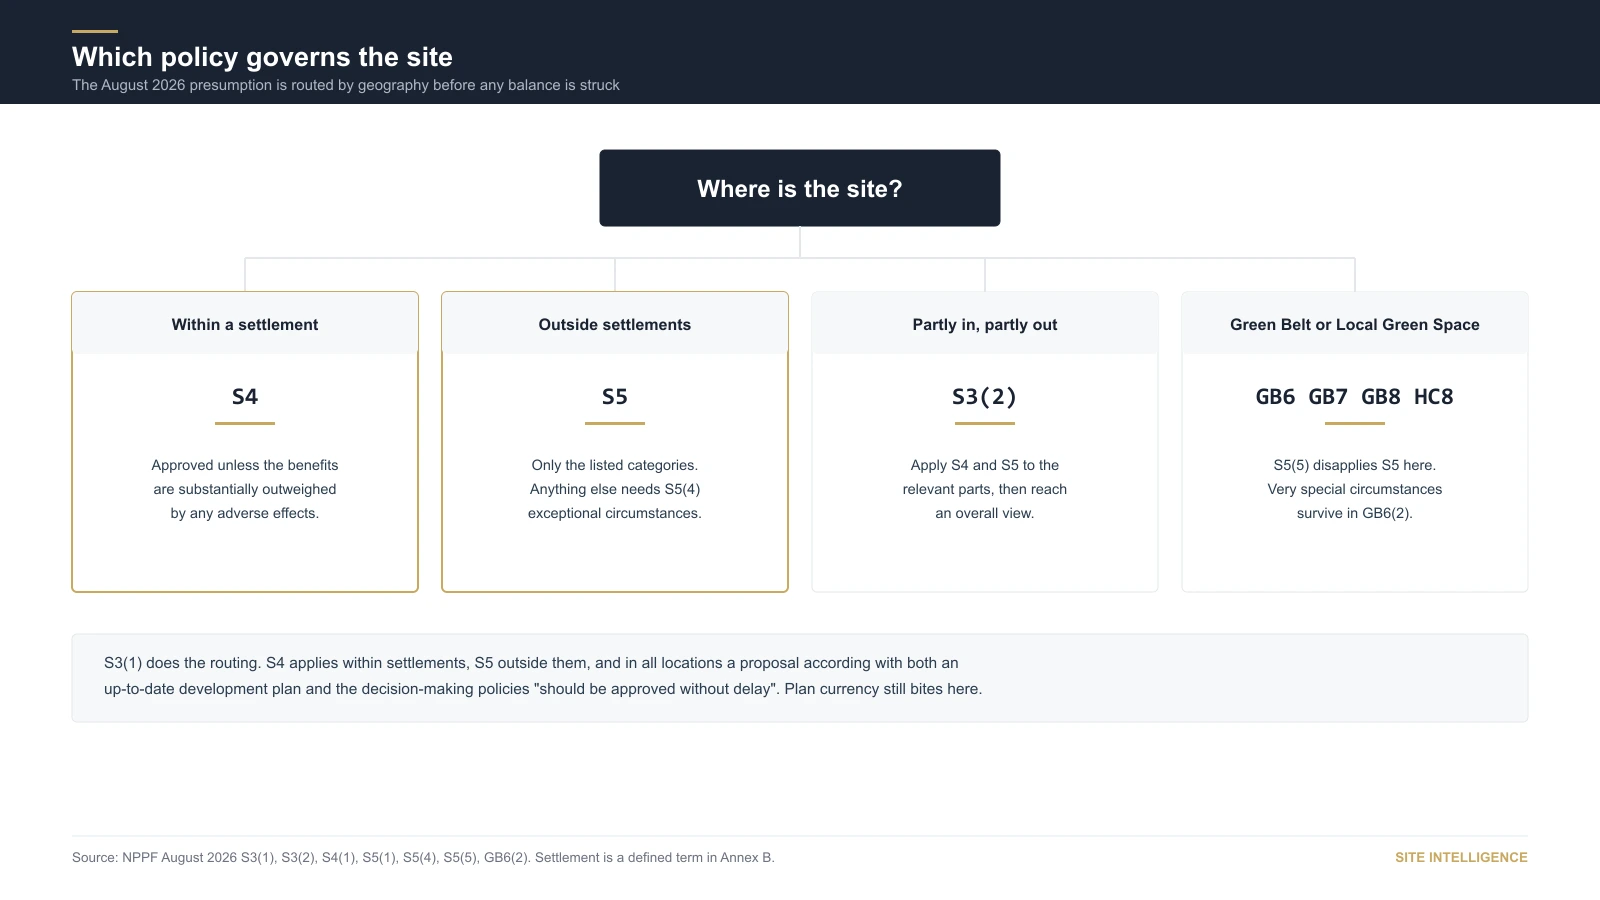Image resolution: width=1600 pixels, height=900 pixels.
Task: Click the 'Where is the site?' box
Action: 800,188
